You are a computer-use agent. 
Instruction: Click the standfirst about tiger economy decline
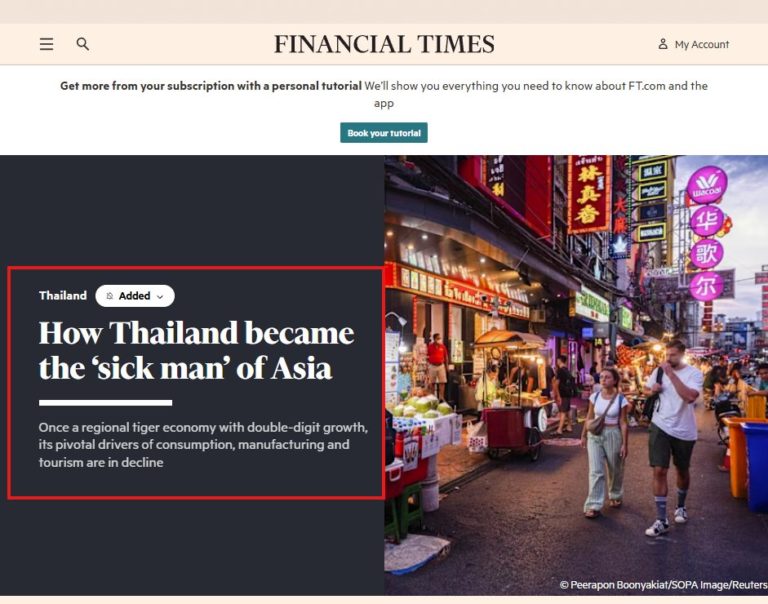point(203,445)
